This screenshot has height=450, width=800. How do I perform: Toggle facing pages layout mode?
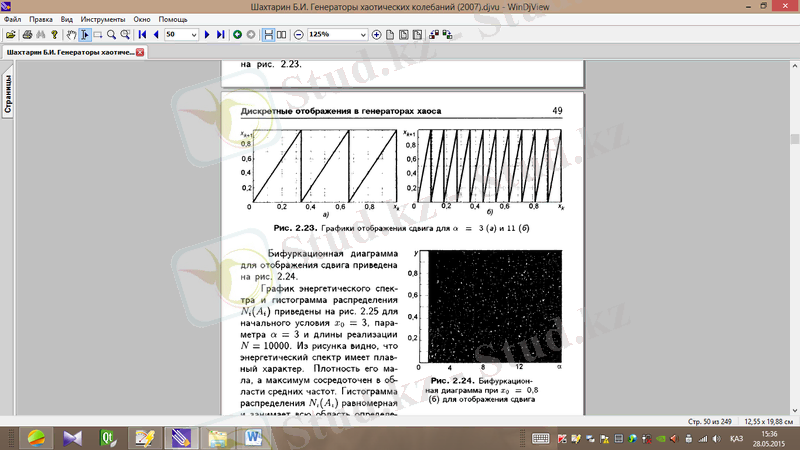281,34
